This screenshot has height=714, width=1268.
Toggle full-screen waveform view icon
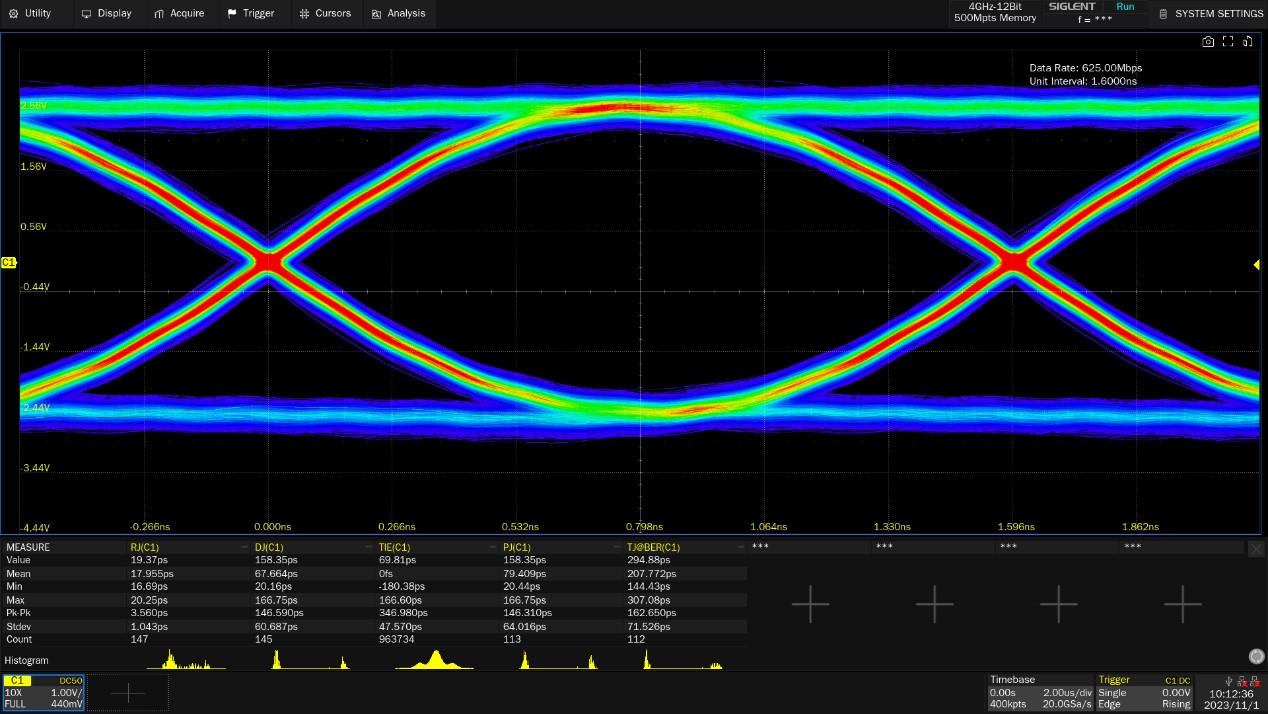click(1229, 41)
